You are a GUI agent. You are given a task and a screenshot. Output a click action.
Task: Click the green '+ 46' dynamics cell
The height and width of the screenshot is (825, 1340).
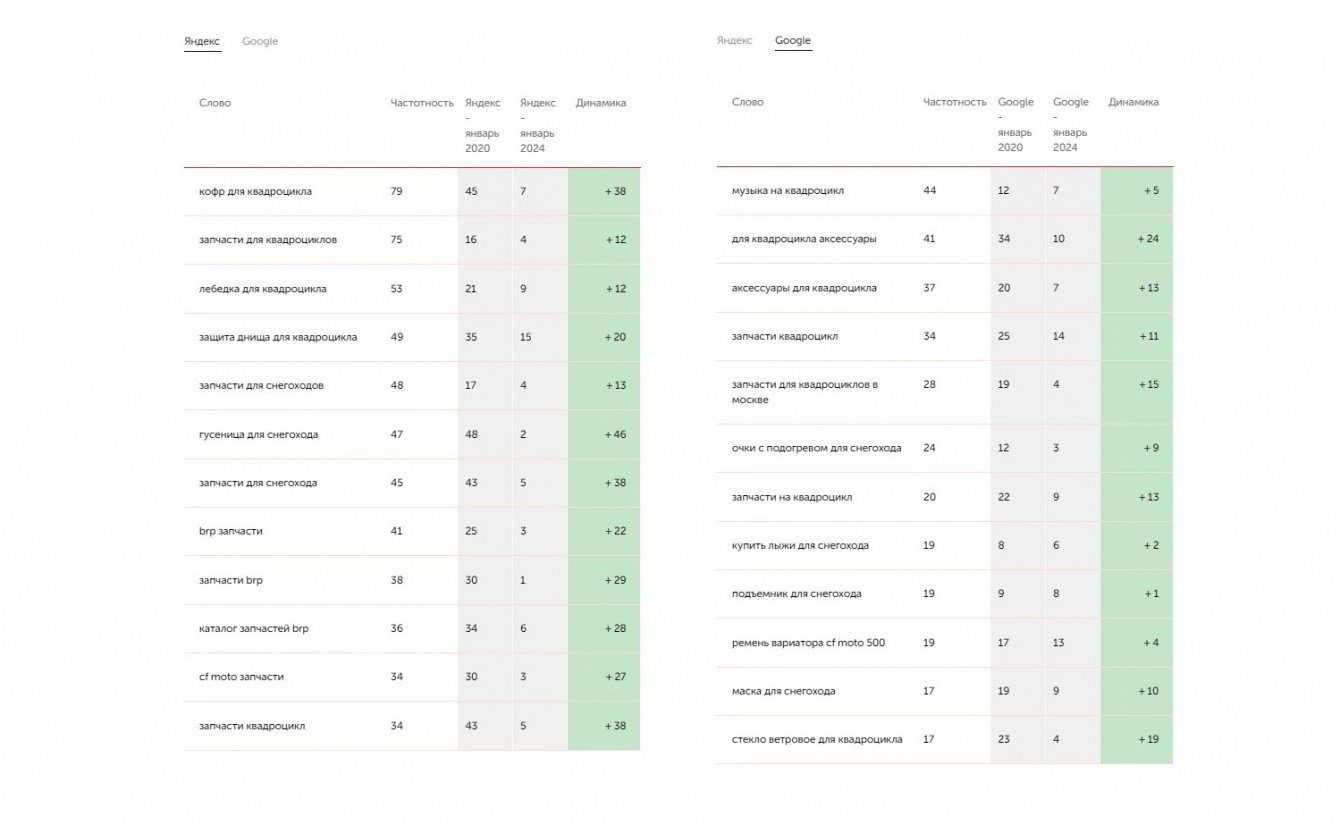point(604,435)
